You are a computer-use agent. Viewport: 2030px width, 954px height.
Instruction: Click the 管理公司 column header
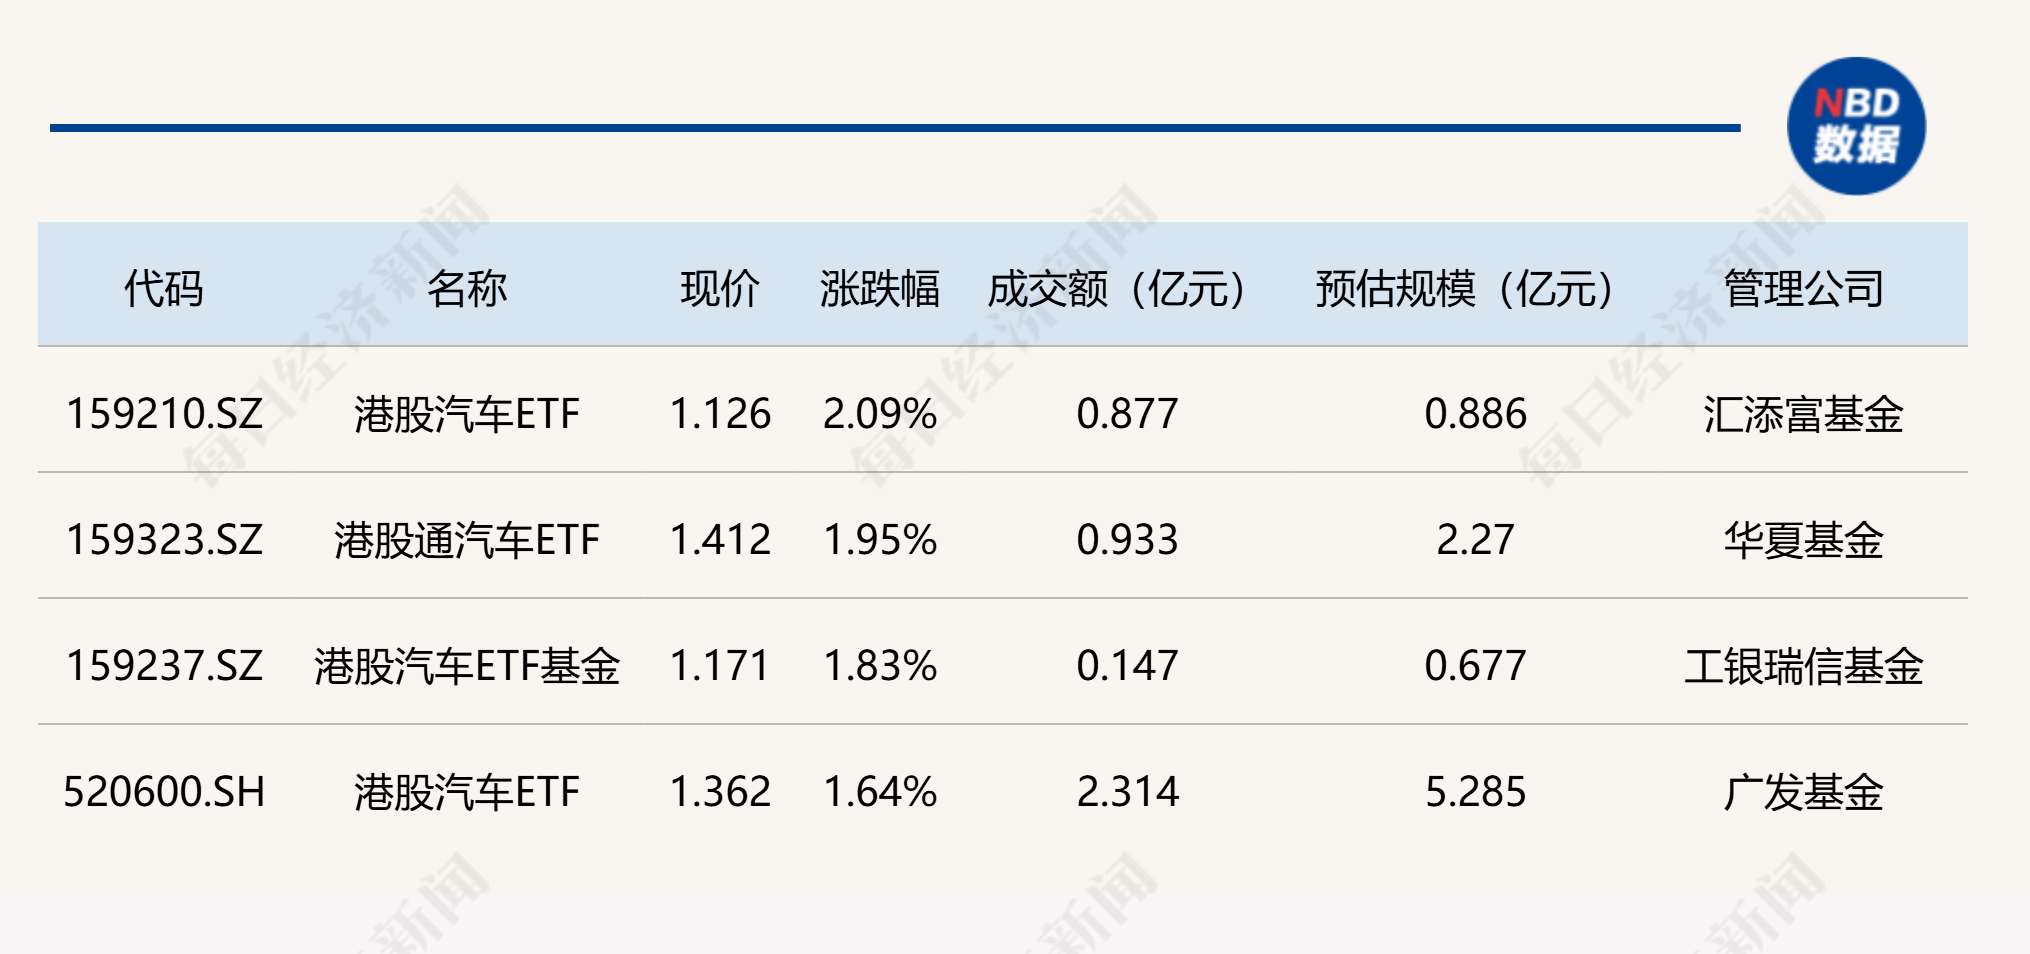[1804, 289]
